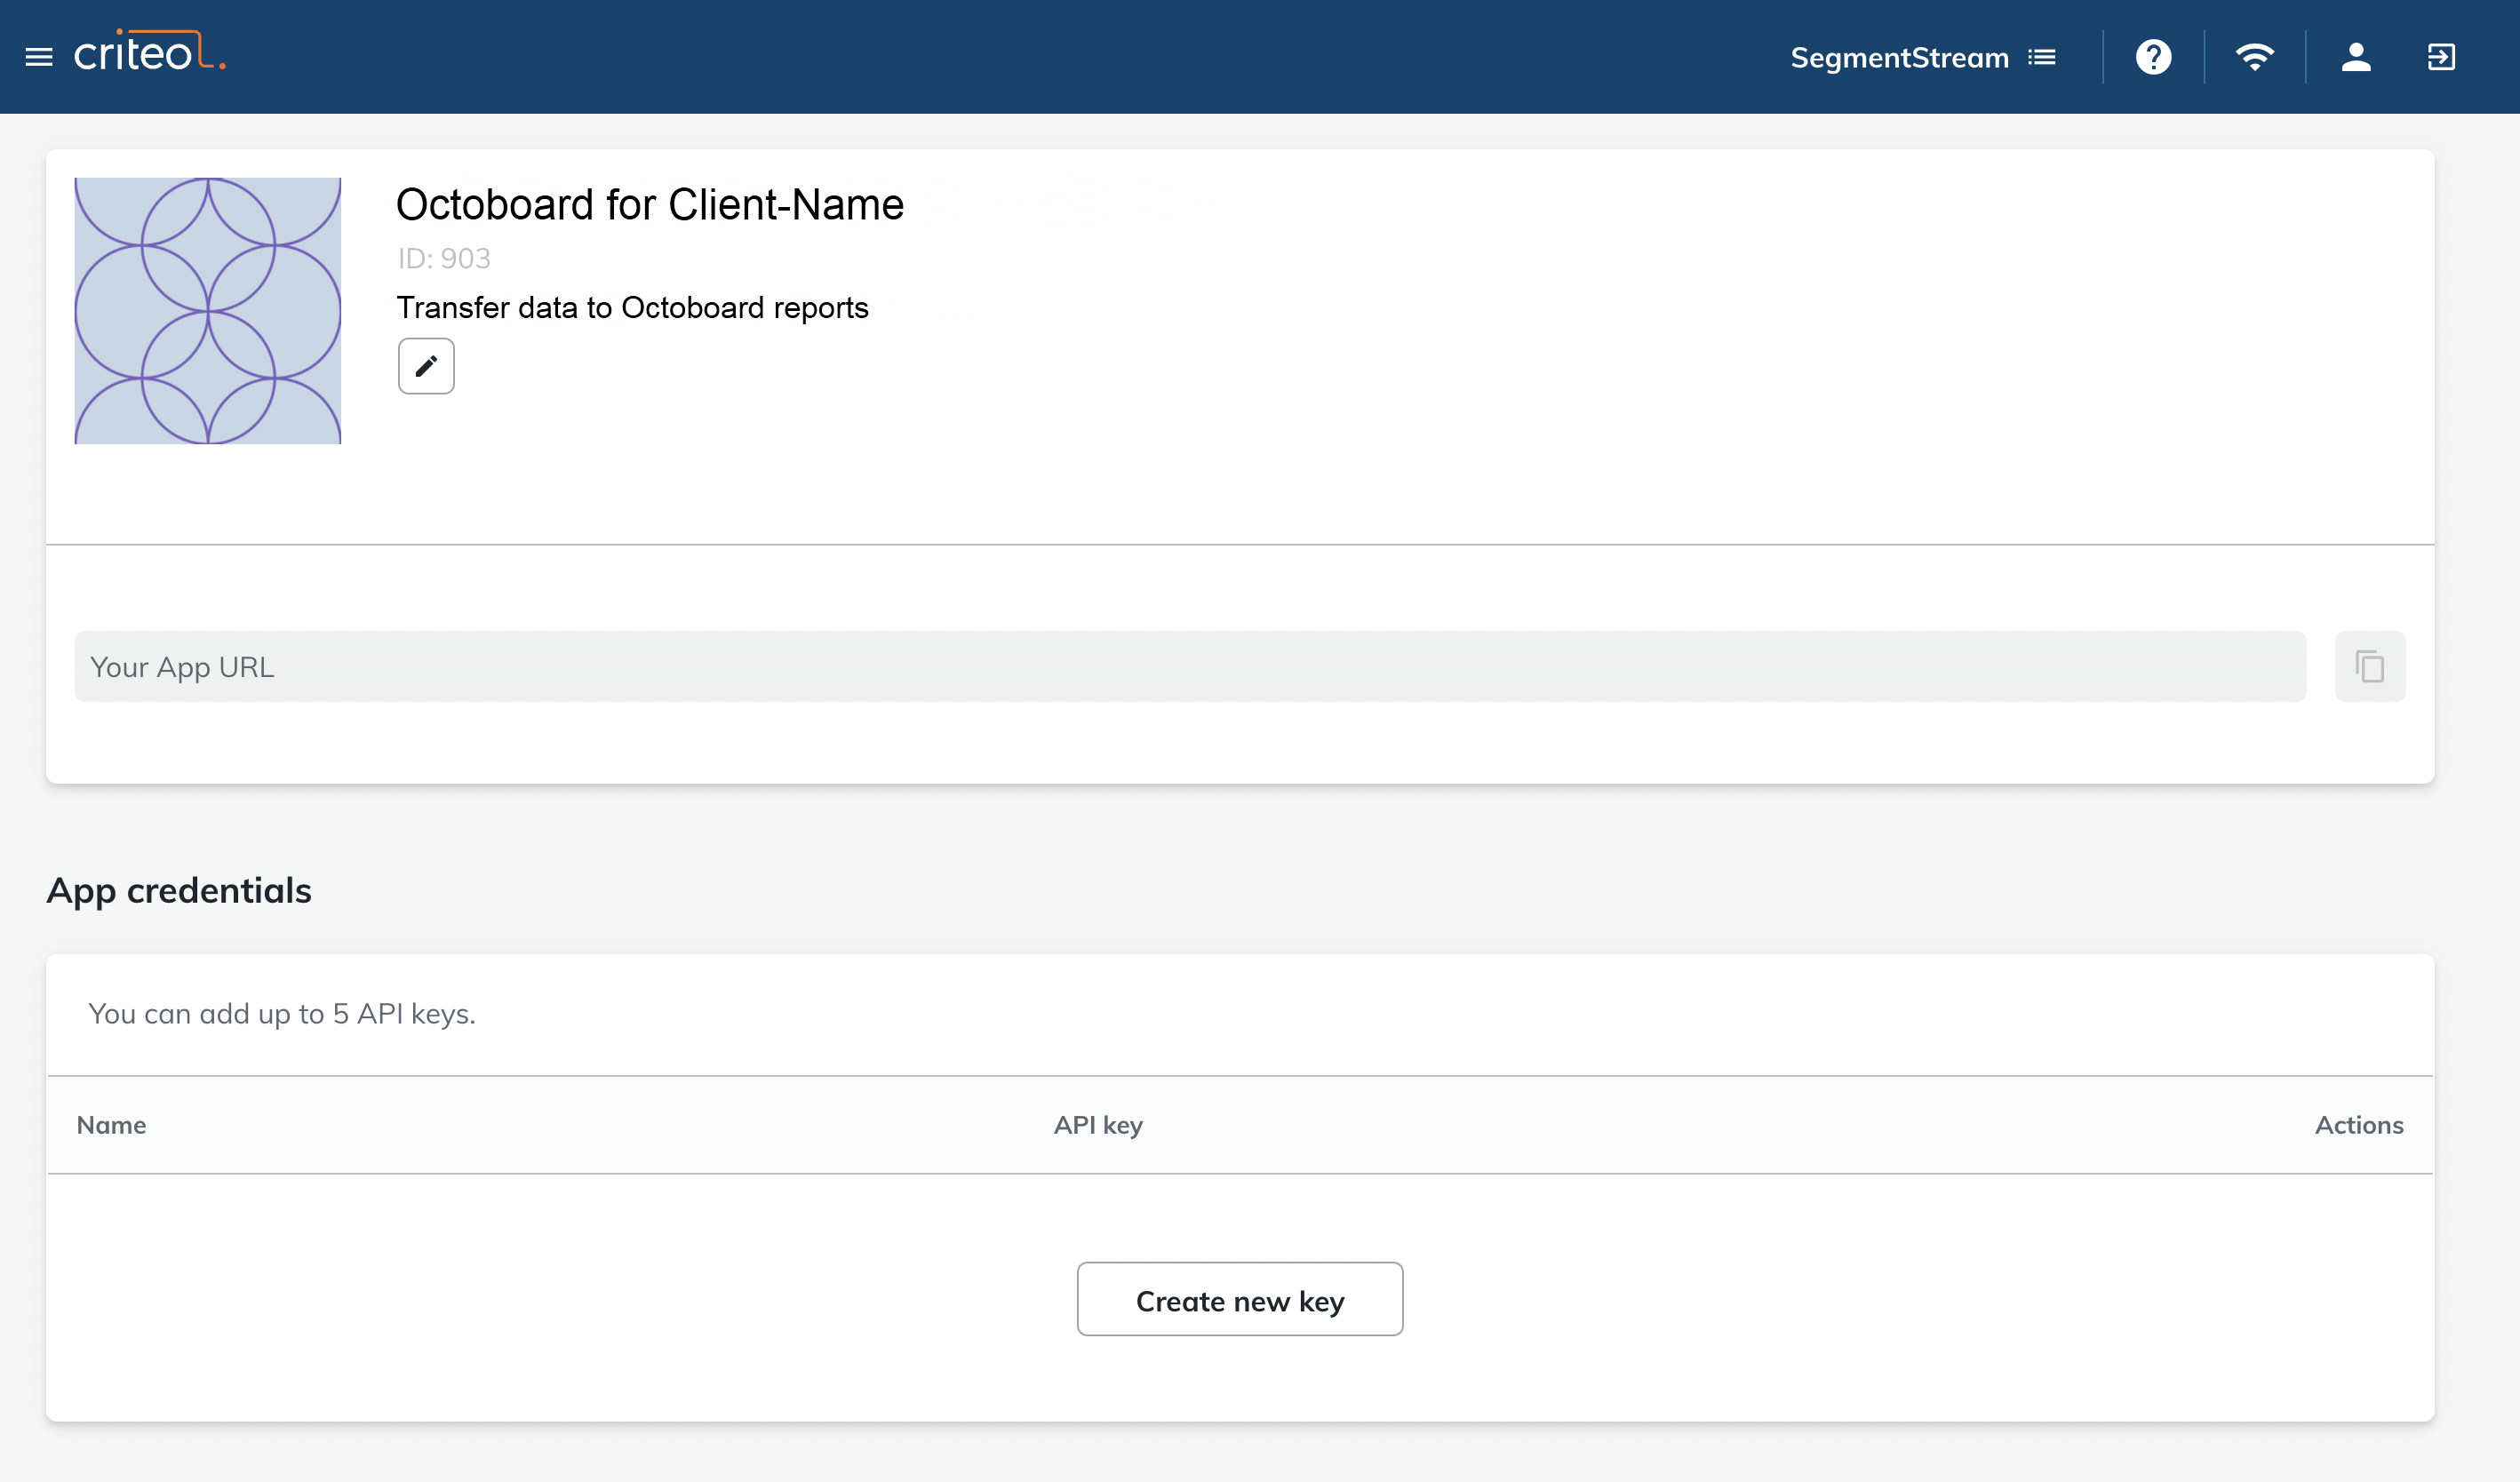Click the app image thumbnail

click(208, 311)
